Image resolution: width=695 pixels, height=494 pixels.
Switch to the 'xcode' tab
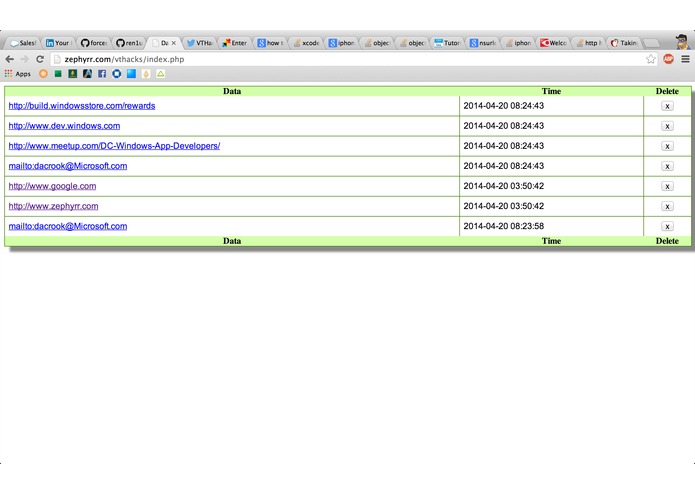306,43
